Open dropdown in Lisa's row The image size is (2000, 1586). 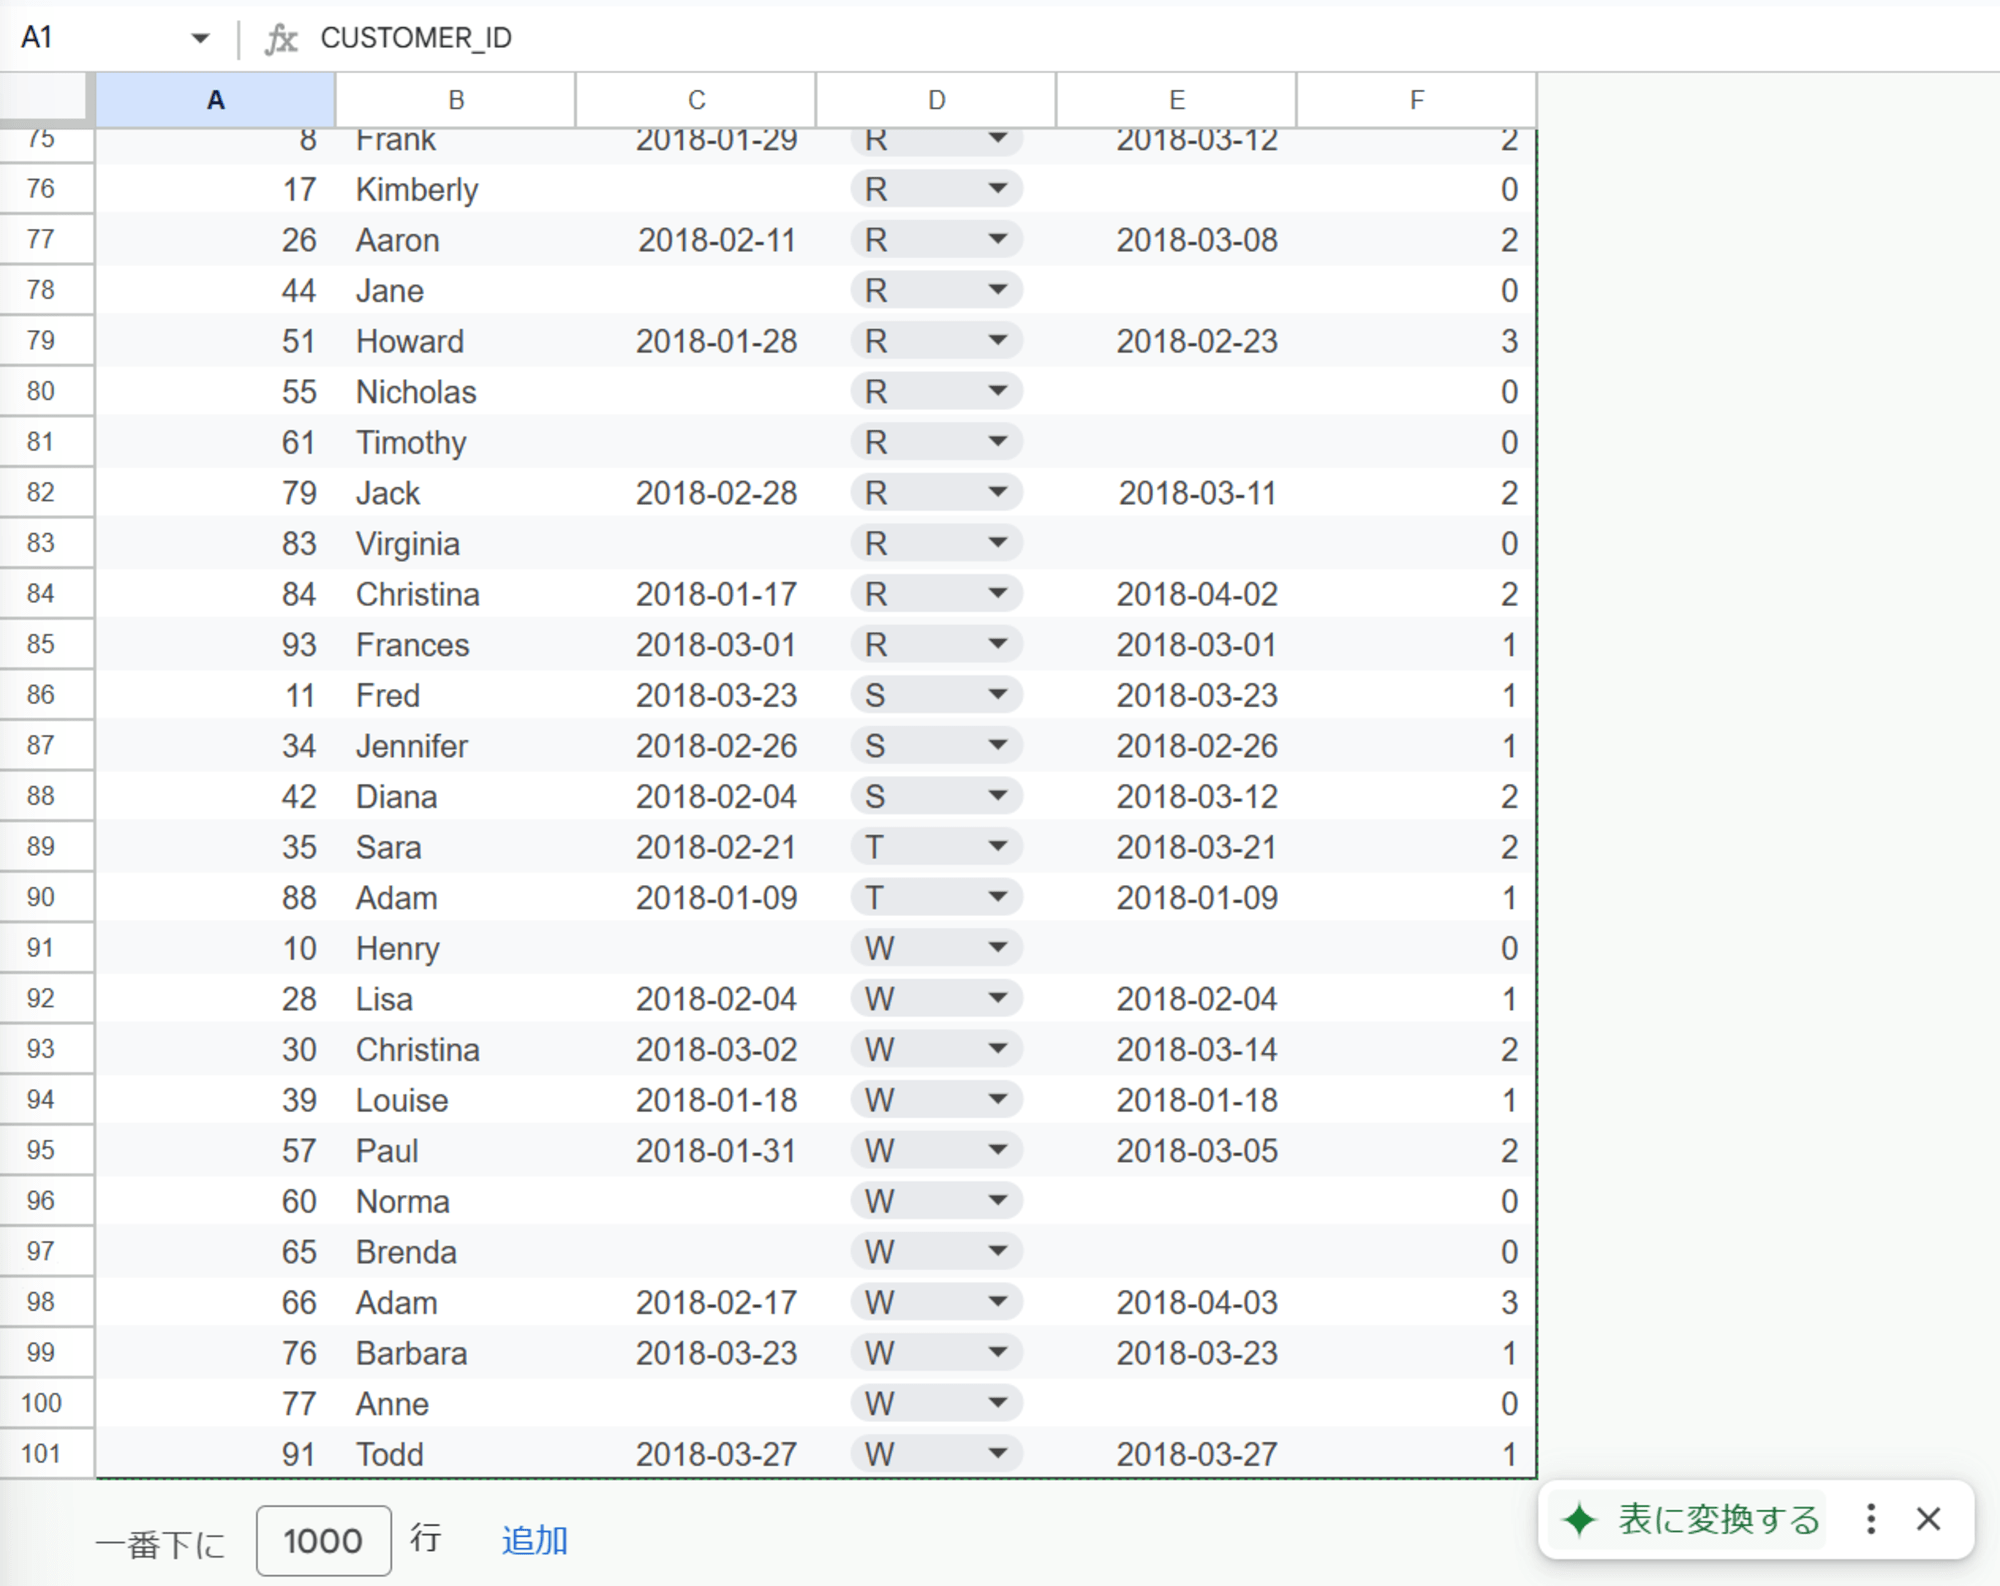click(997, 998)
